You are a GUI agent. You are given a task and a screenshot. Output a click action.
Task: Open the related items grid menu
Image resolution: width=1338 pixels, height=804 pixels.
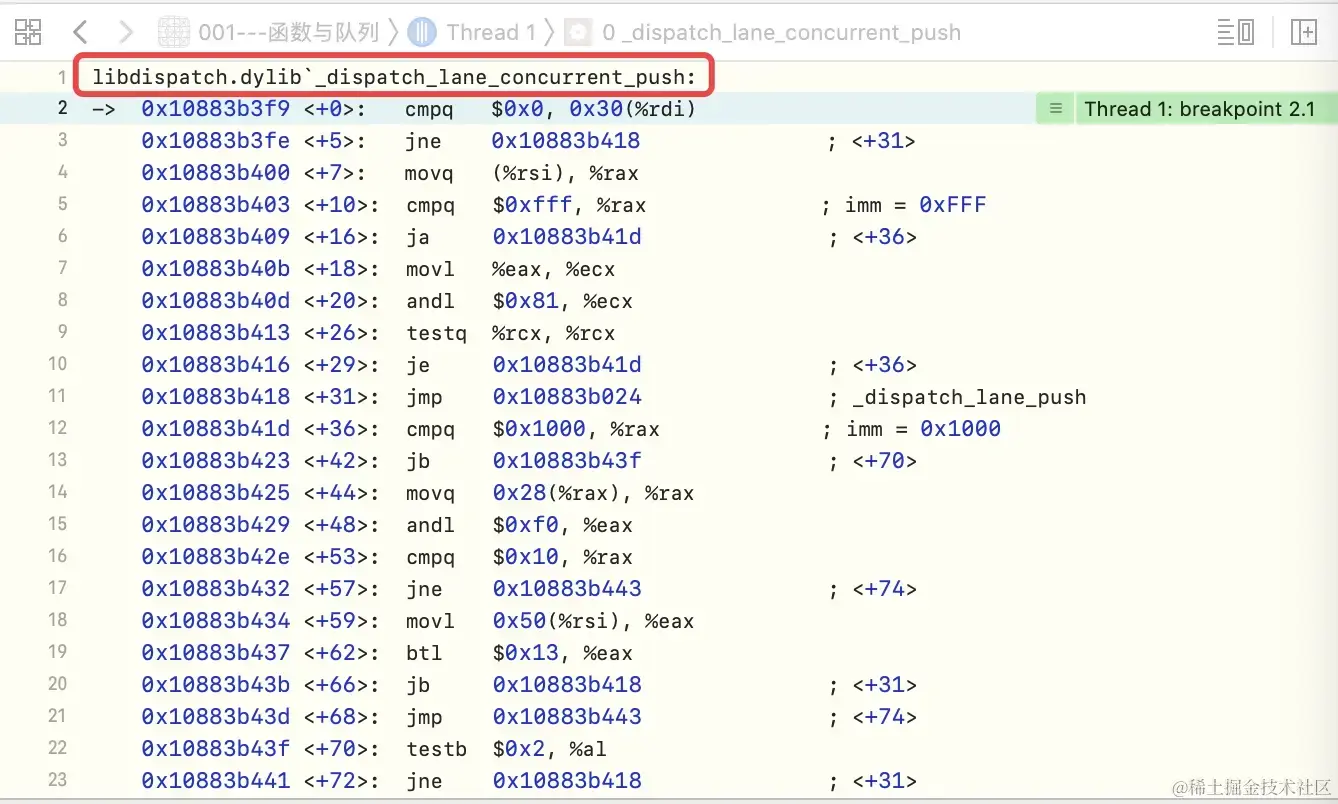tap(28, 32)
